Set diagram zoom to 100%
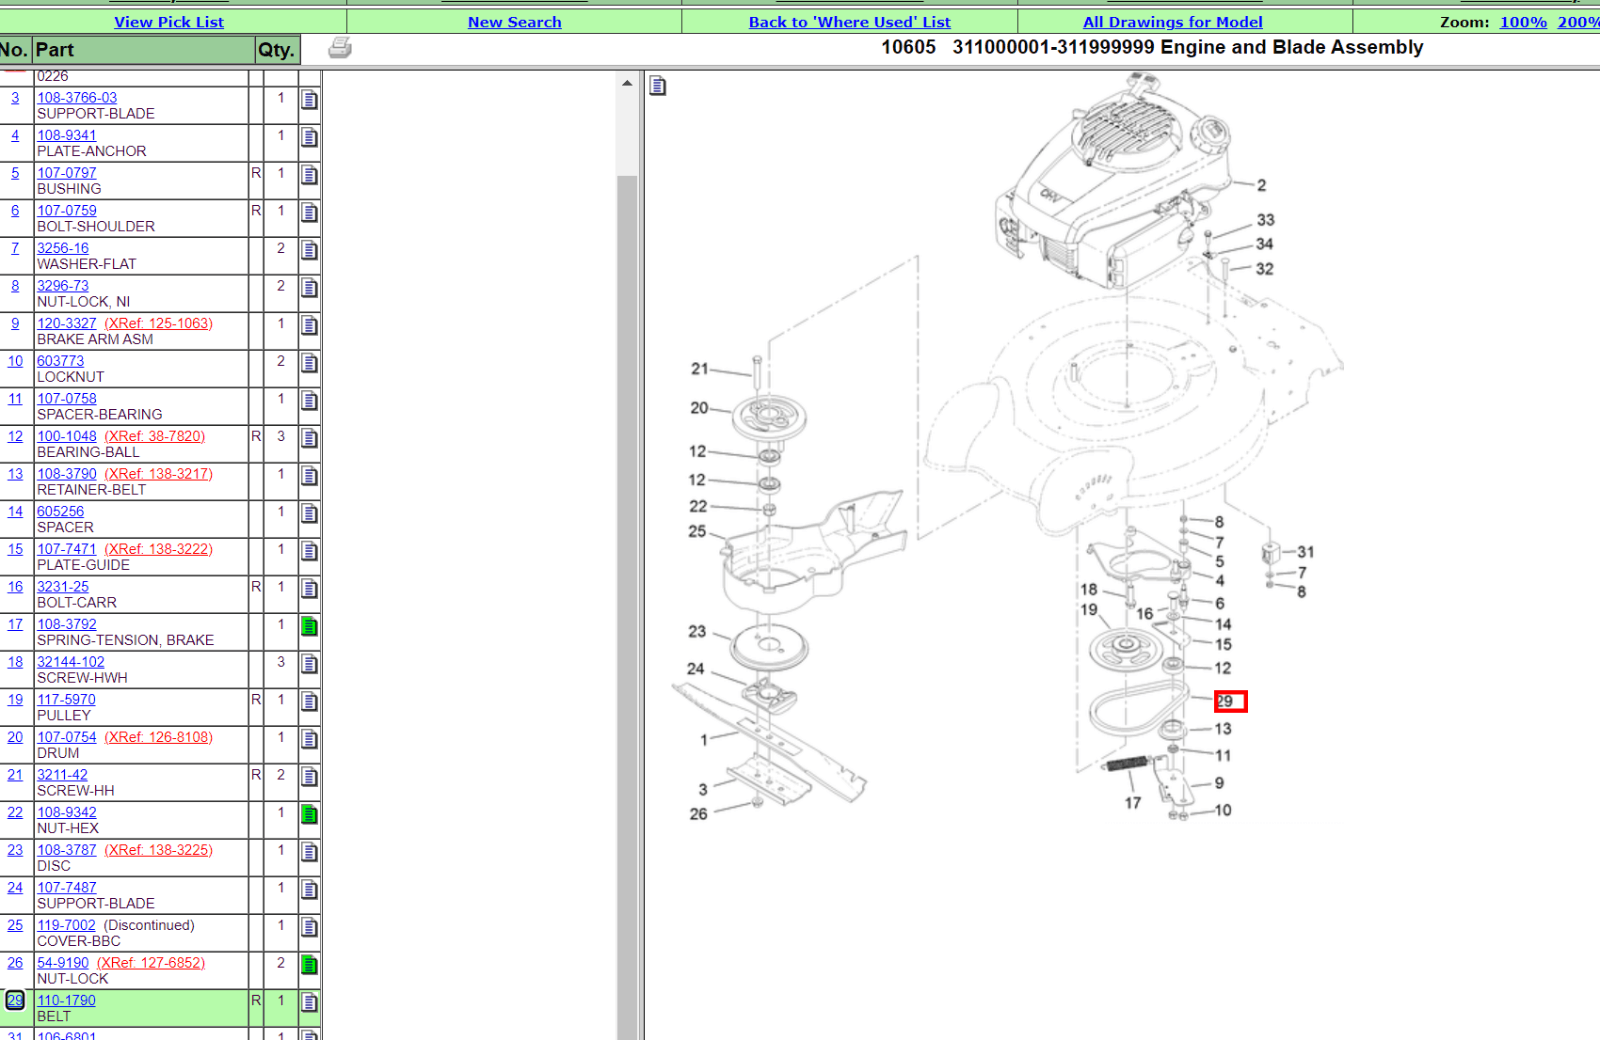1600x1040 pixels. point(1524,22)
